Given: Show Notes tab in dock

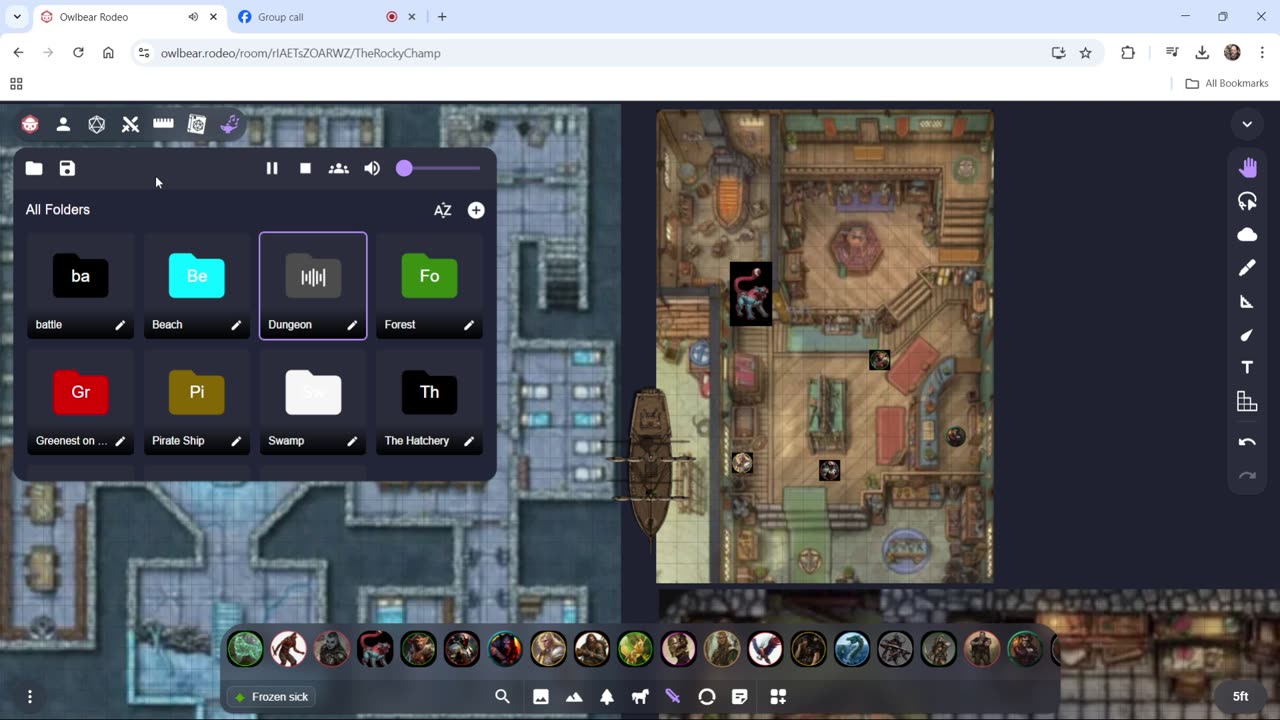Looking at the screenshot, I should 740,697.
